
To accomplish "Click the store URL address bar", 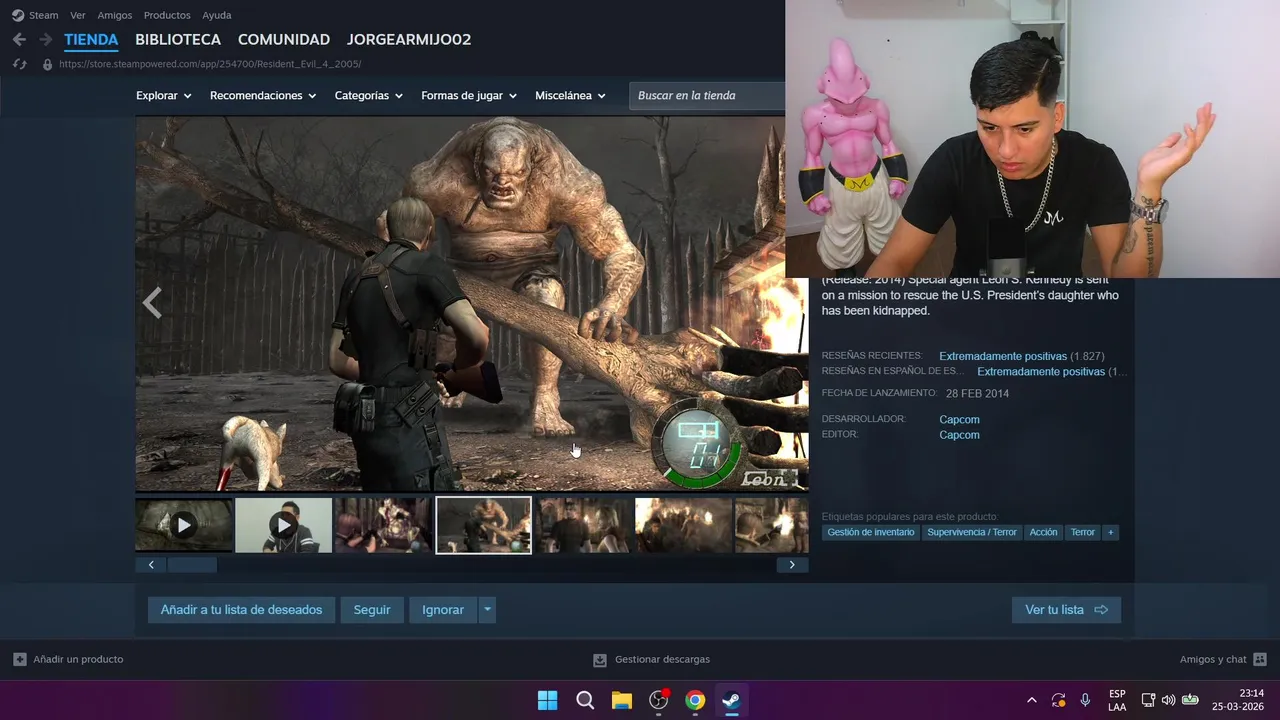I will [210, 64].
